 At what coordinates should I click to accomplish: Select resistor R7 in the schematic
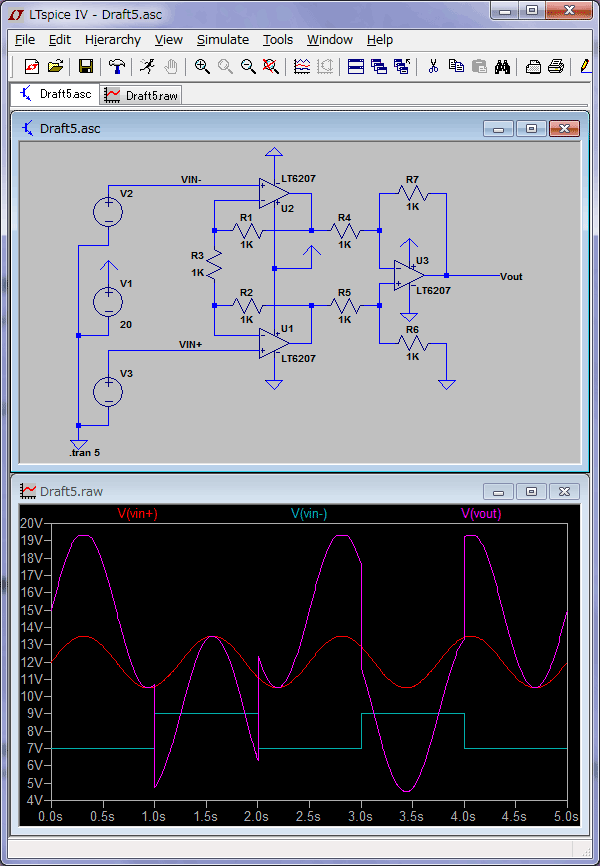(x=413, y=194)
